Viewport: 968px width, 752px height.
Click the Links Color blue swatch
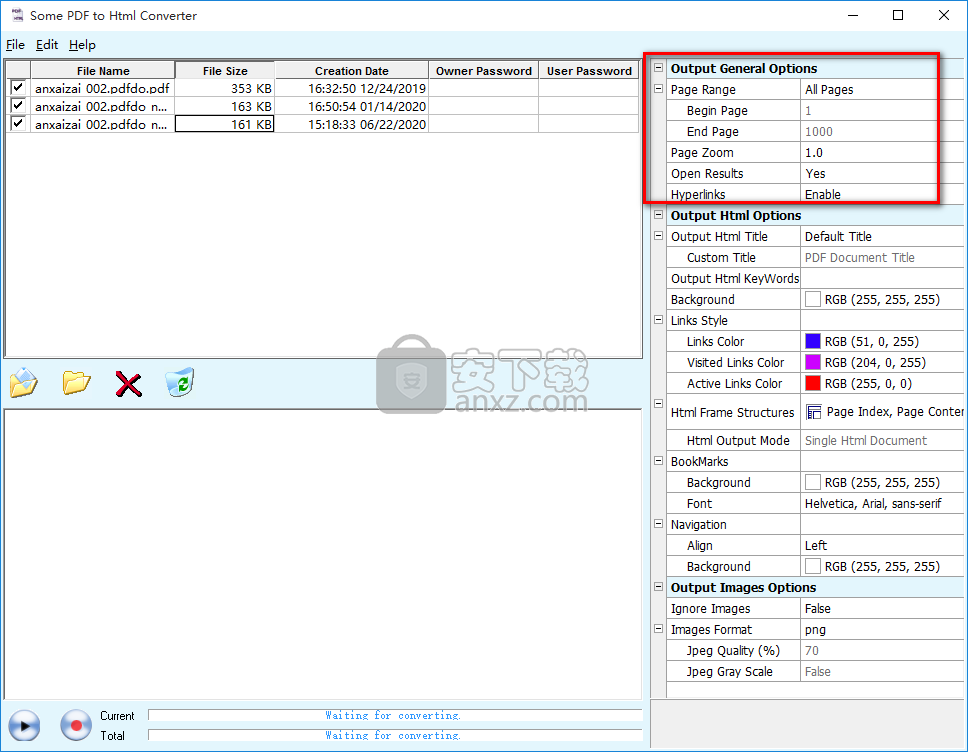coord(813,341)
